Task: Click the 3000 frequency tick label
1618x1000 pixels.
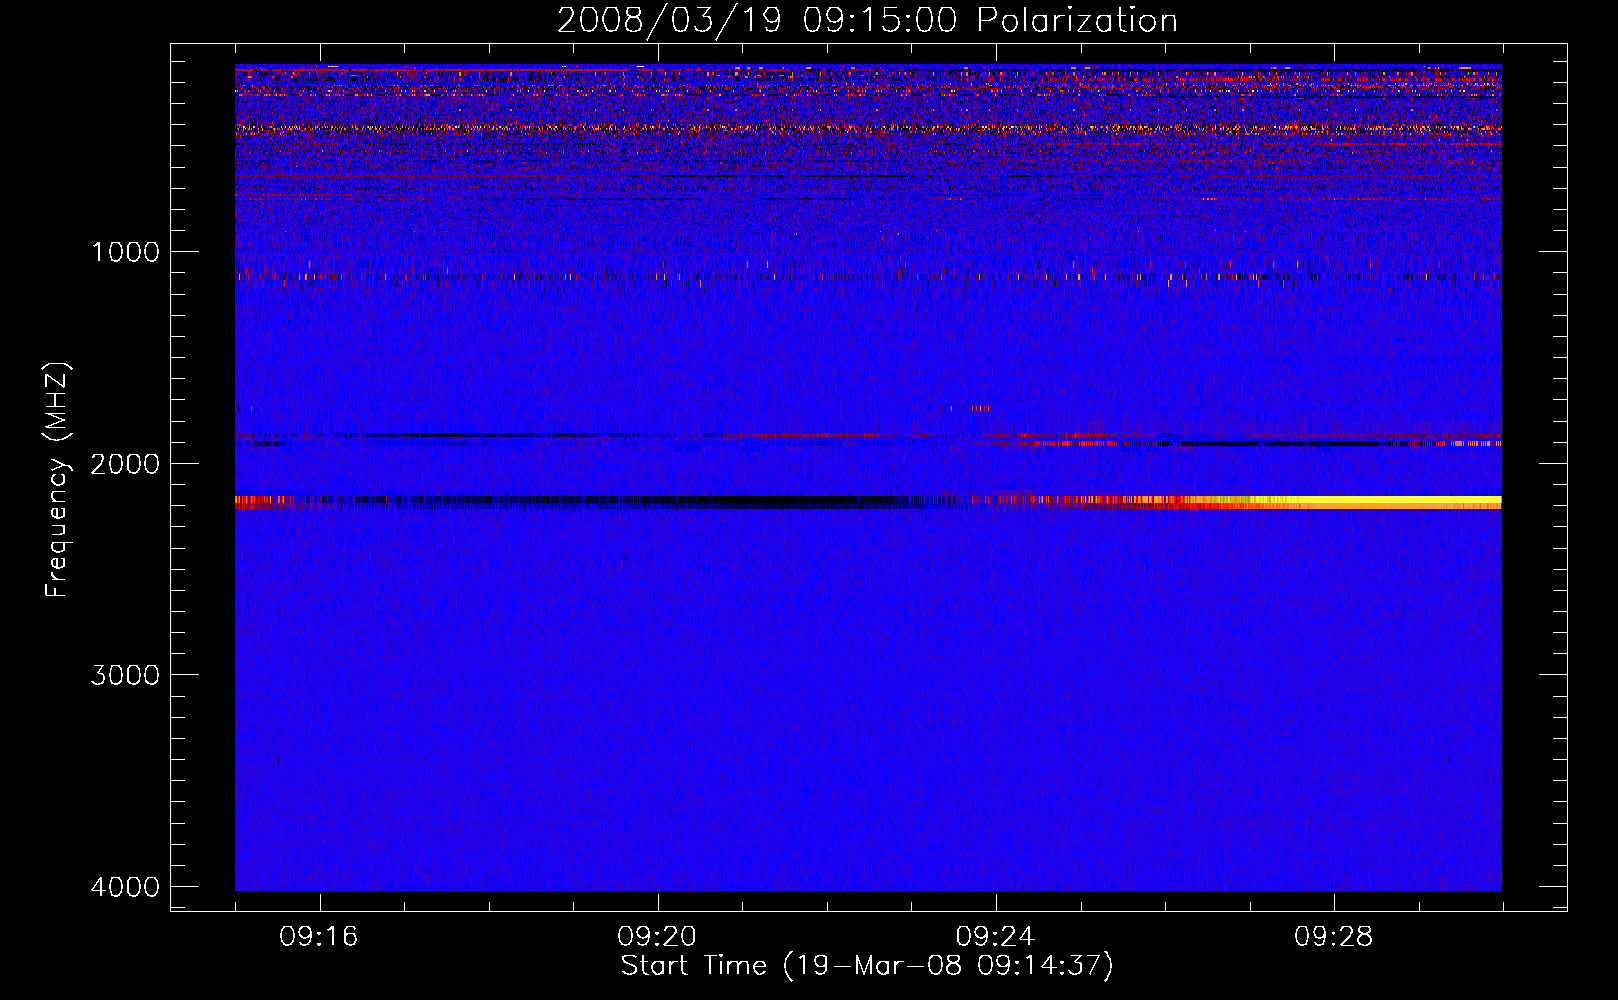Action: click(x=125, y=675)
